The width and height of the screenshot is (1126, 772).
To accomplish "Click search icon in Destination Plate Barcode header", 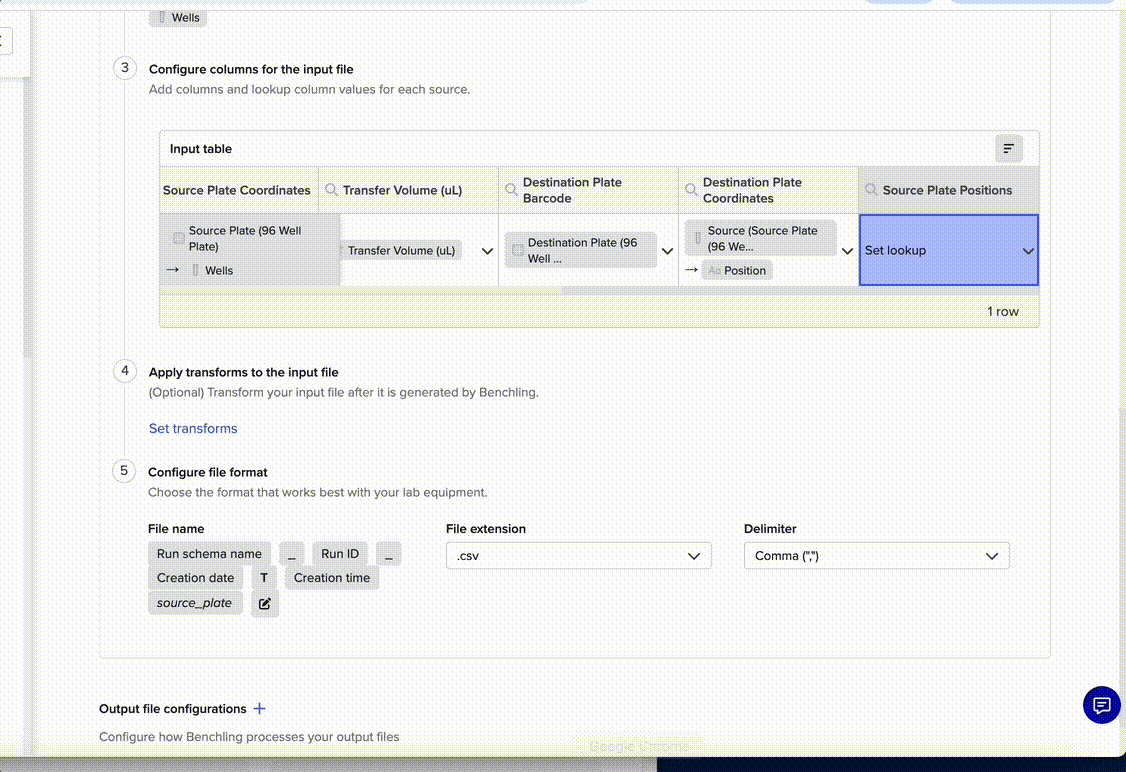I will tap(511, 190).
